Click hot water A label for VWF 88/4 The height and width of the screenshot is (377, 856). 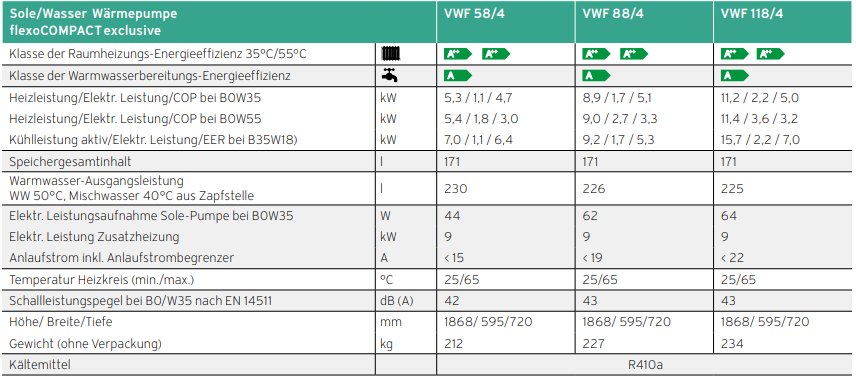click(x=597, y=76)
